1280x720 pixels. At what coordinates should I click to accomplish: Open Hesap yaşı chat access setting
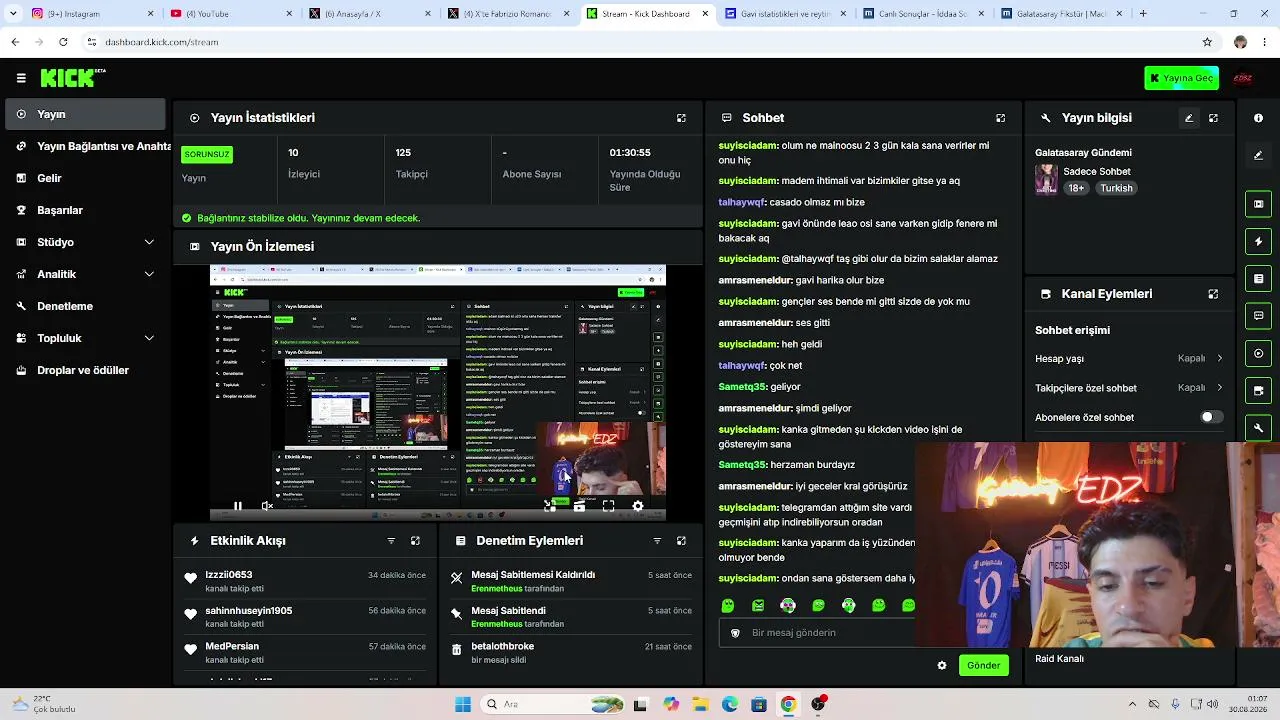tap(1129, 358)
